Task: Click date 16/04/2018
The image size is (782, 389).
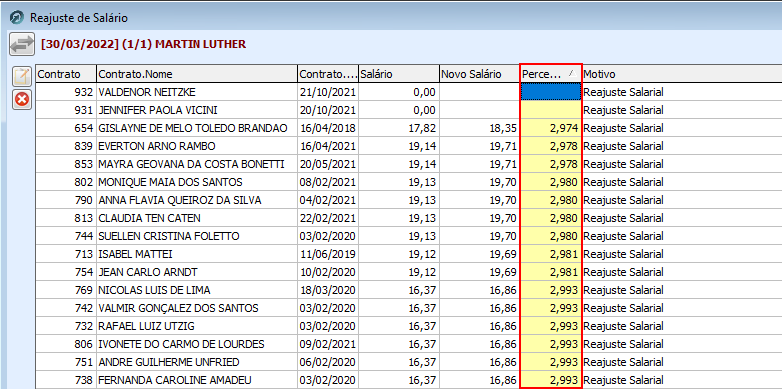Action: pos(328,128)
